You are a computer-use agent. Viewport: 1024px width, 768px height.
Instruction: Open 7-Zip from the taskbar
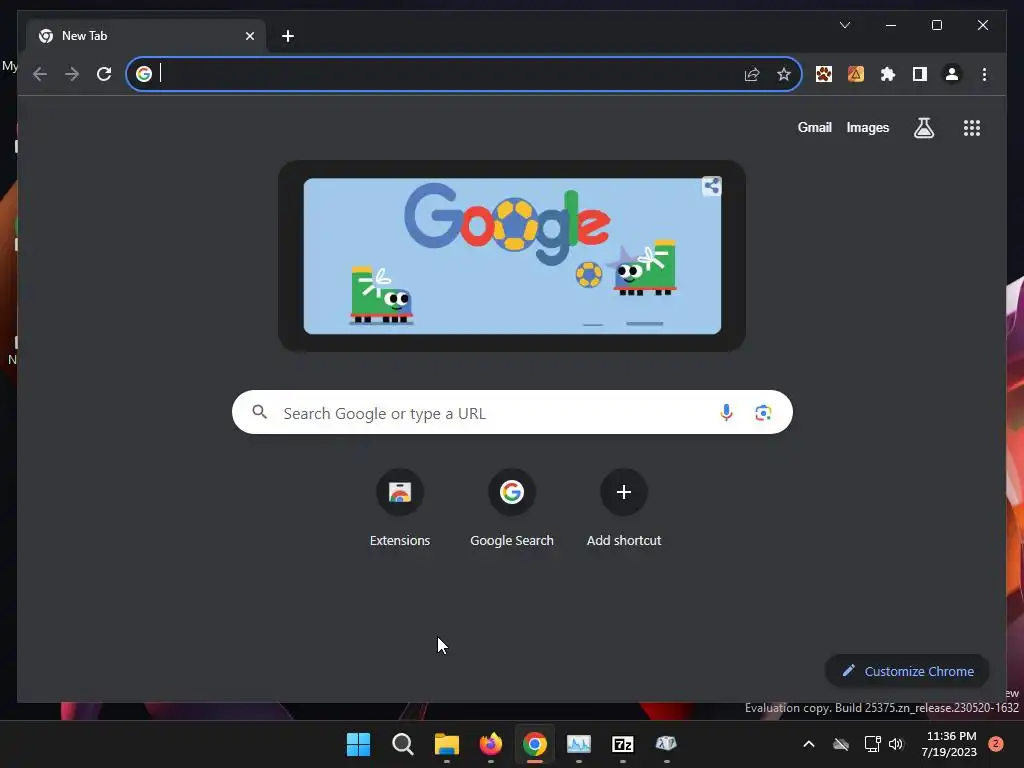pos(622,744)
